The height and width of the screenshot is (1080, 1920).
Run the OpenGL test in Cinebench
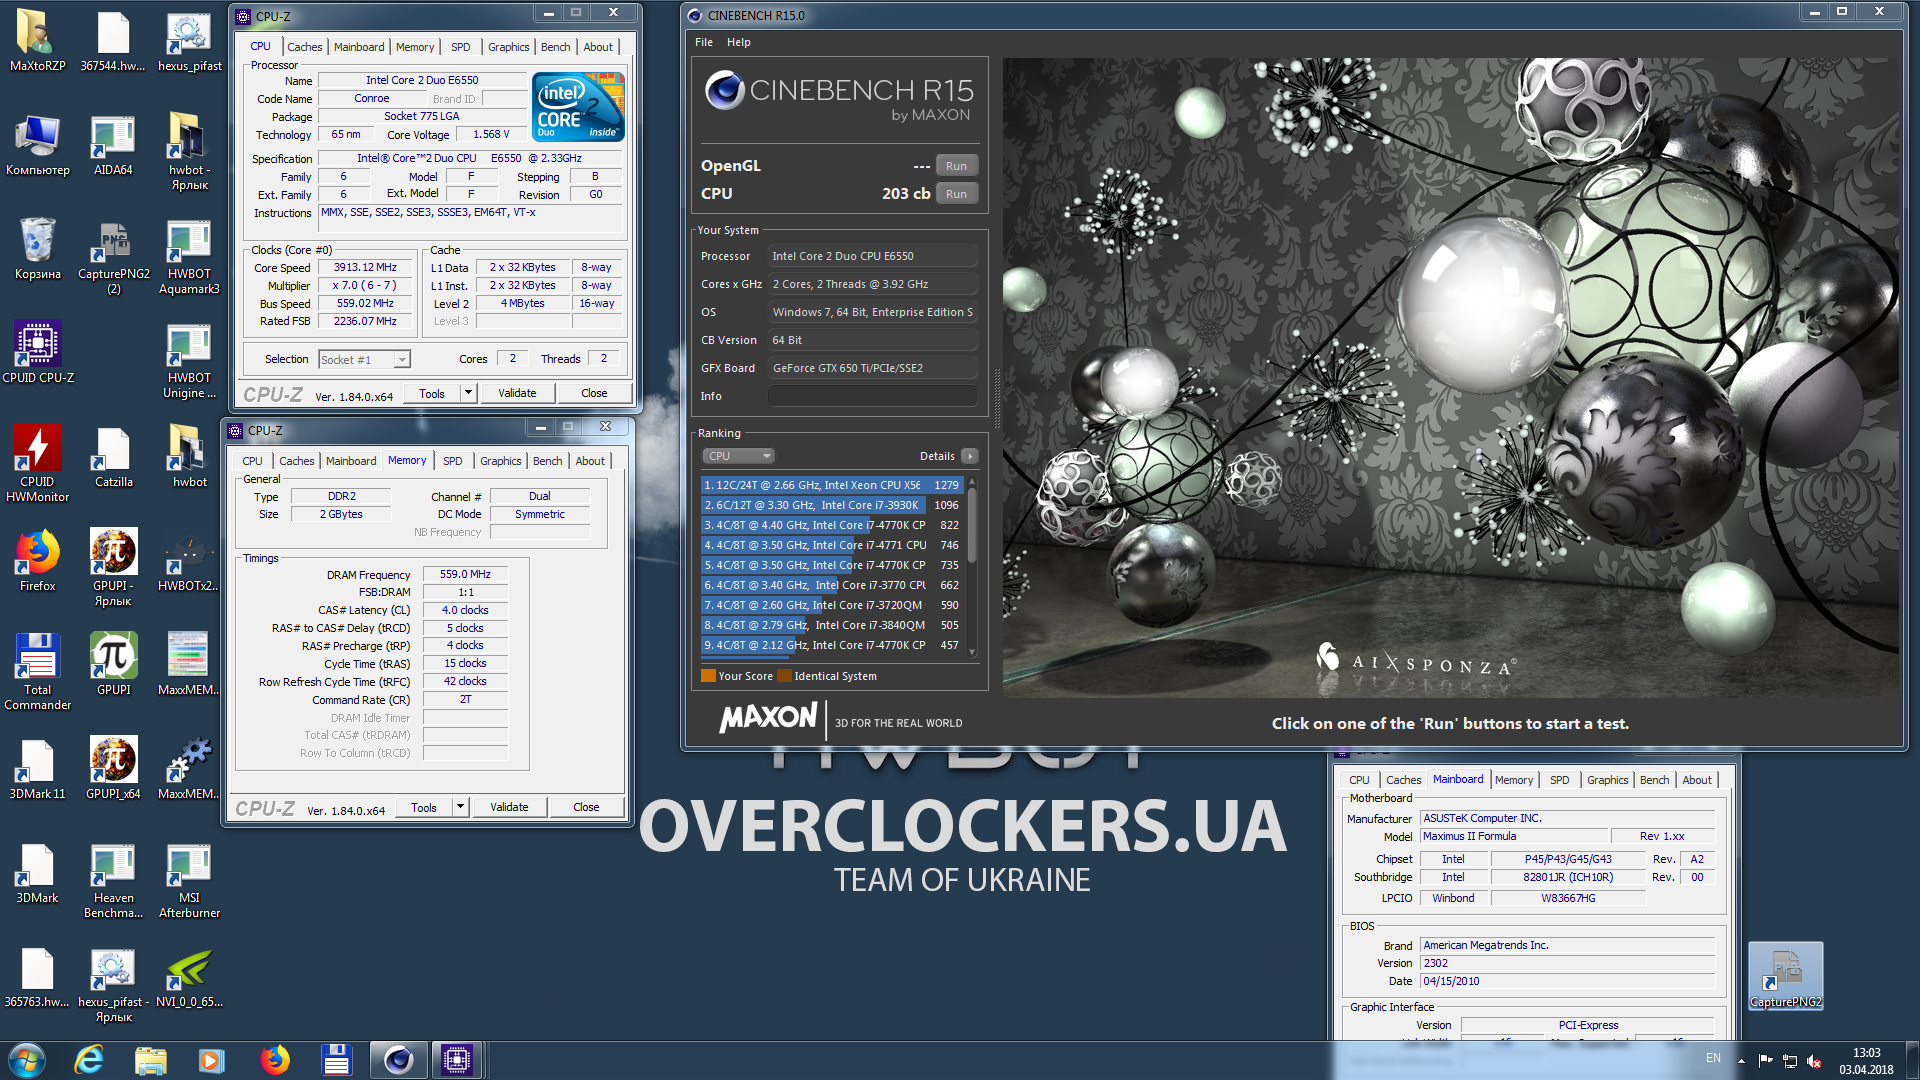(x=956, y=166)
